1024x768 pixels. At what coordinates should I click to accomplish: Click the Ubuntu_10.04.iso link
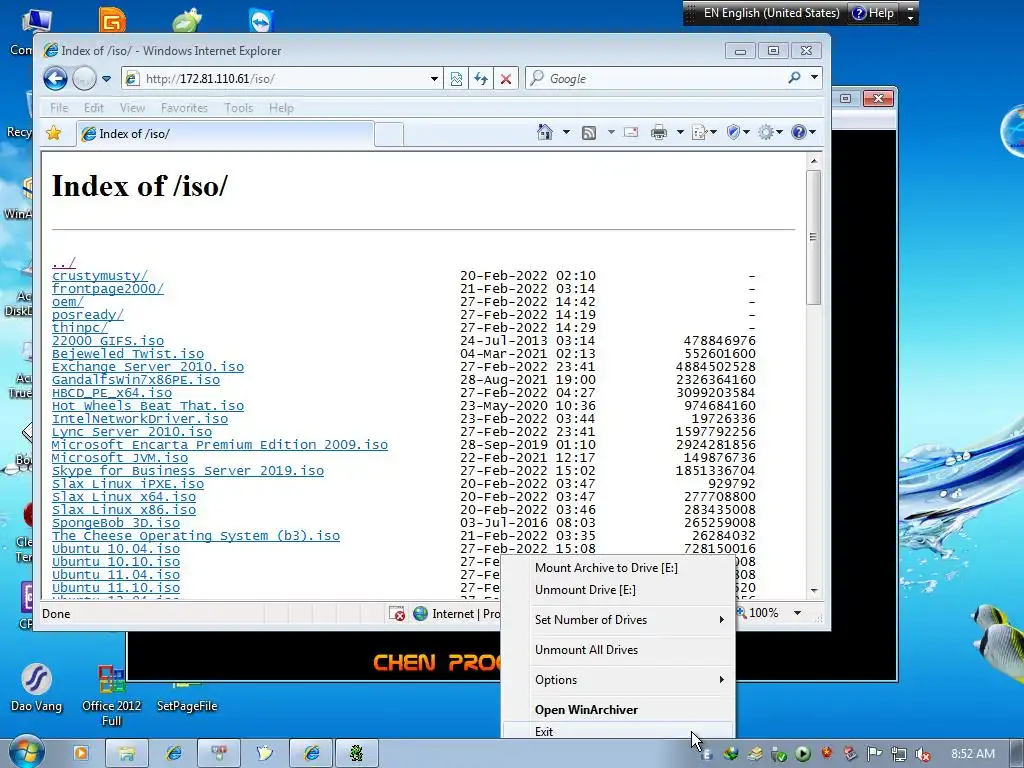[116, 549]
